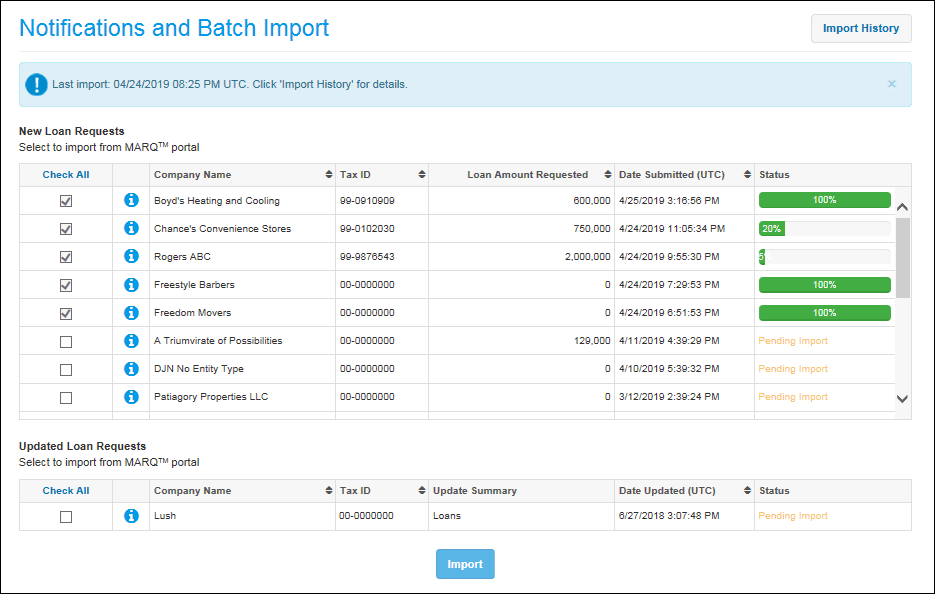This screenshot has height=594, width=935.
Task: View info for Freestyle Barbers
Action: [x=131, y=284]
